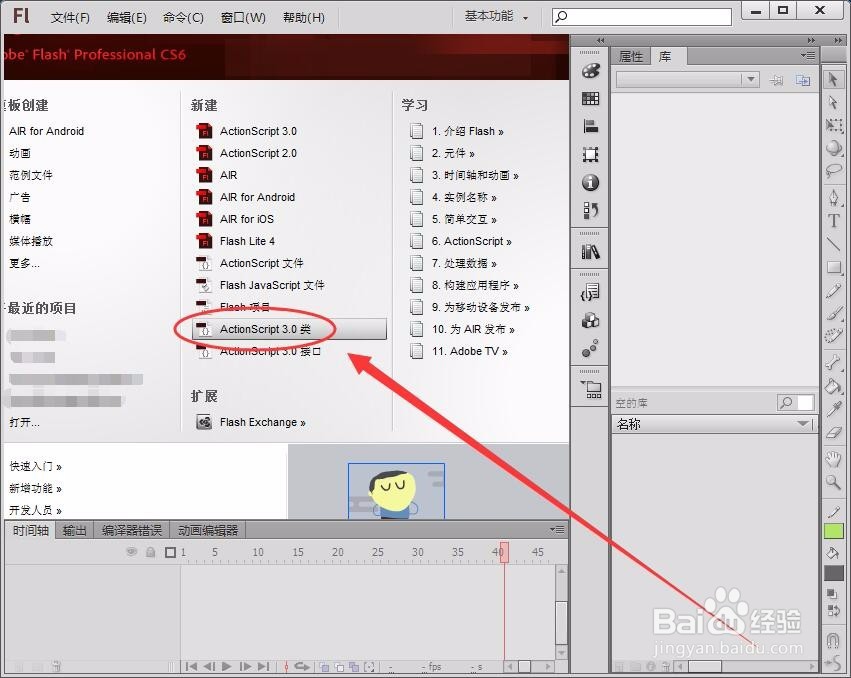
Task: Open the timeline panel options menu
Action: [557, 529]
